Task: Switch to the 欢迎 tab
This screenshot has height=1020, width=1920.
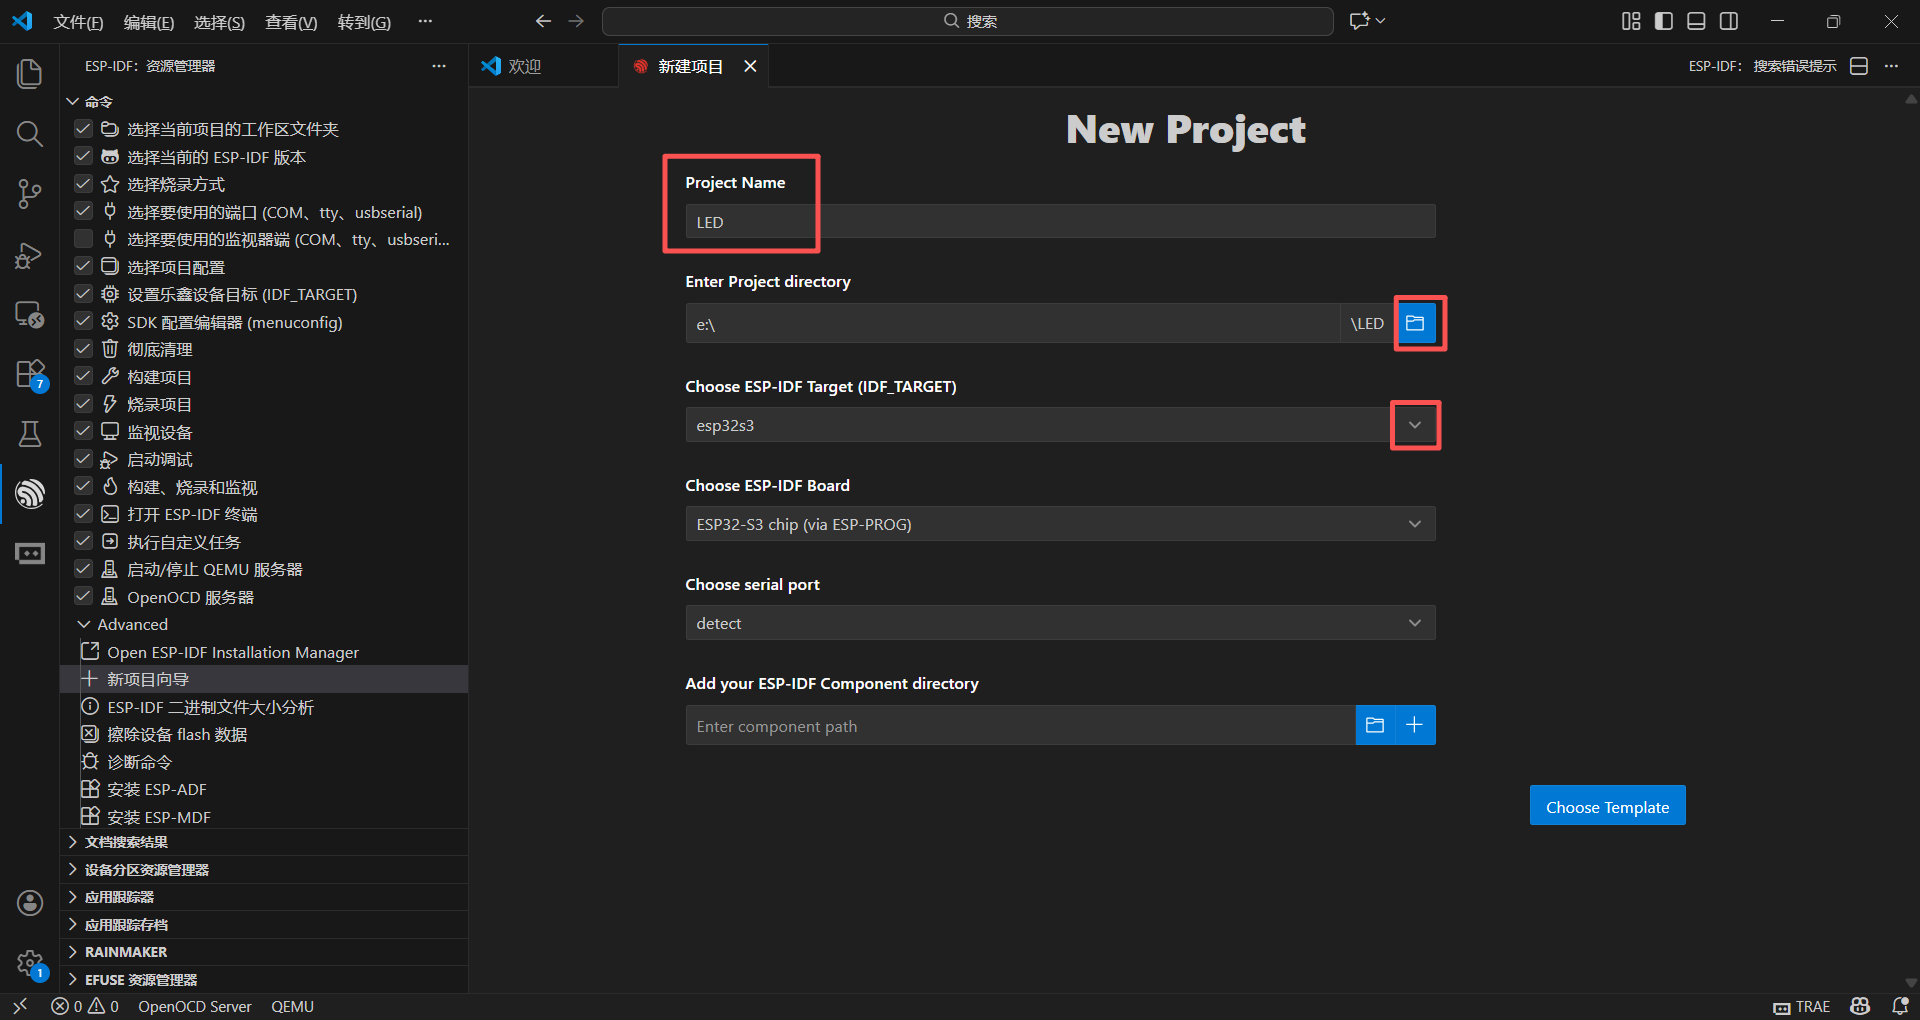Action: tap(543, 66)
